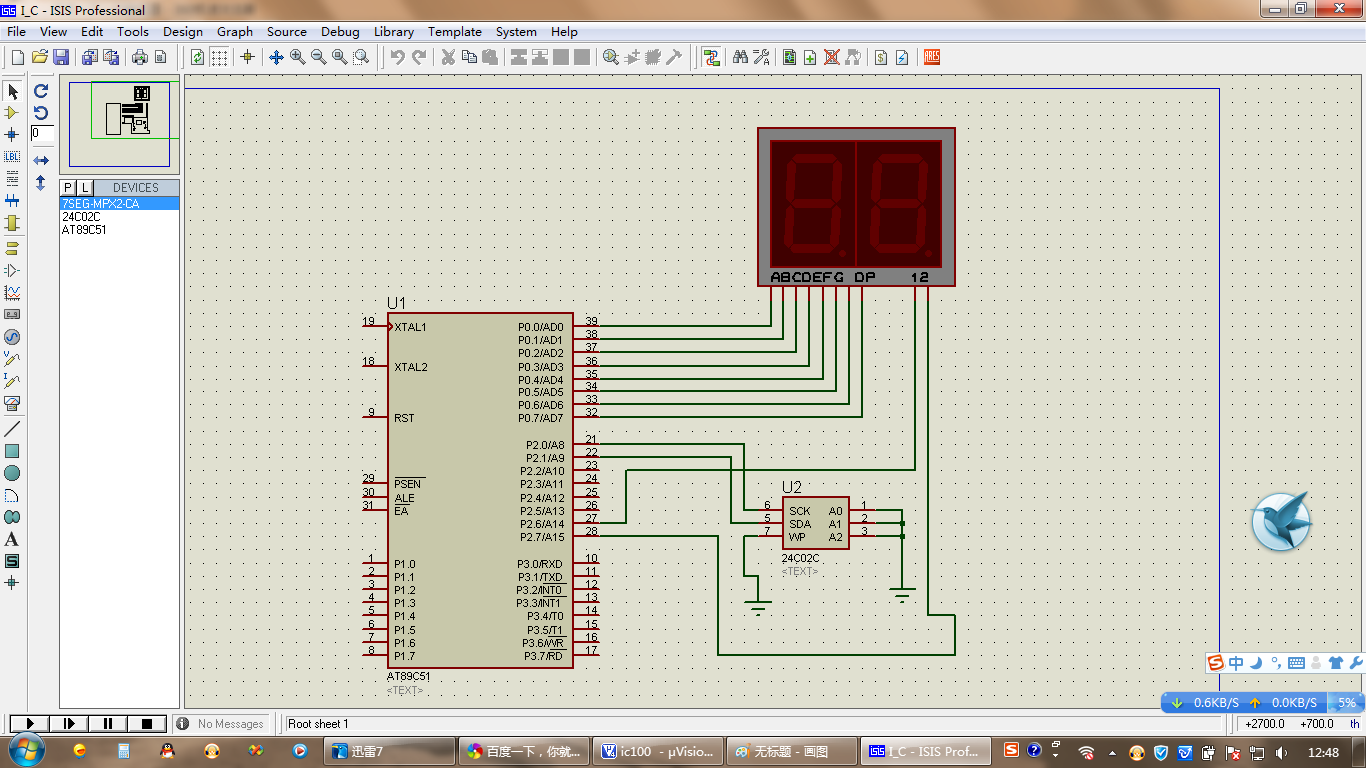This screenshot has height=768, width=1366.
Task: Click the Bill of Materials dollar icon
Action: coord(881,57)
